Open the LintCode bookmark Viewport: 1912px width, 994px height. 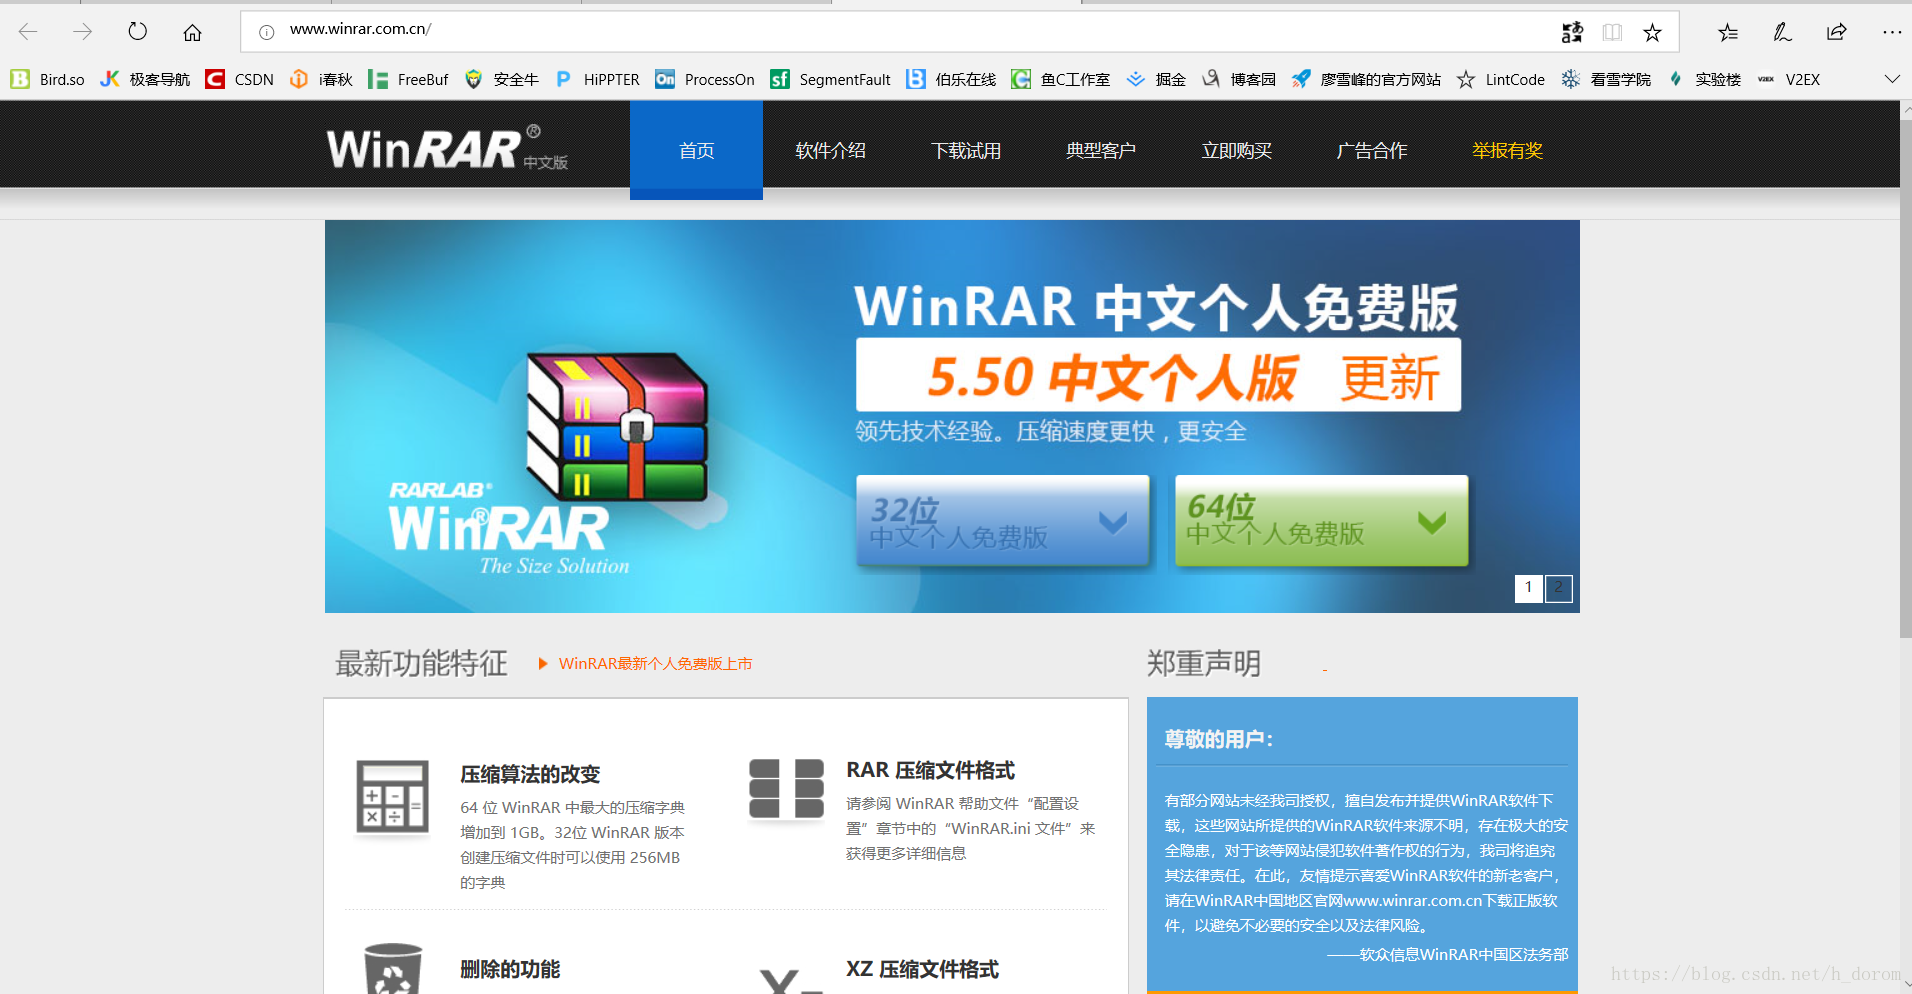point(1500,79)
